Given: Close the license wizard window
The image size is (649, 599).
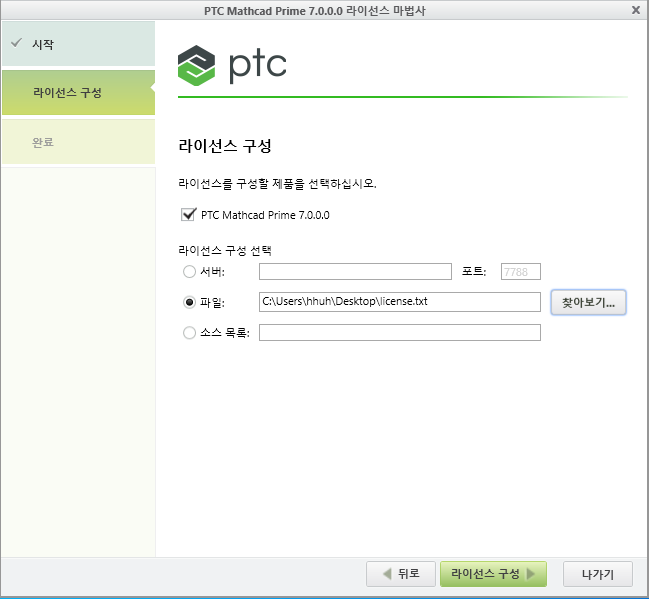Looking at the screenshot, I should tap(636, 10).
